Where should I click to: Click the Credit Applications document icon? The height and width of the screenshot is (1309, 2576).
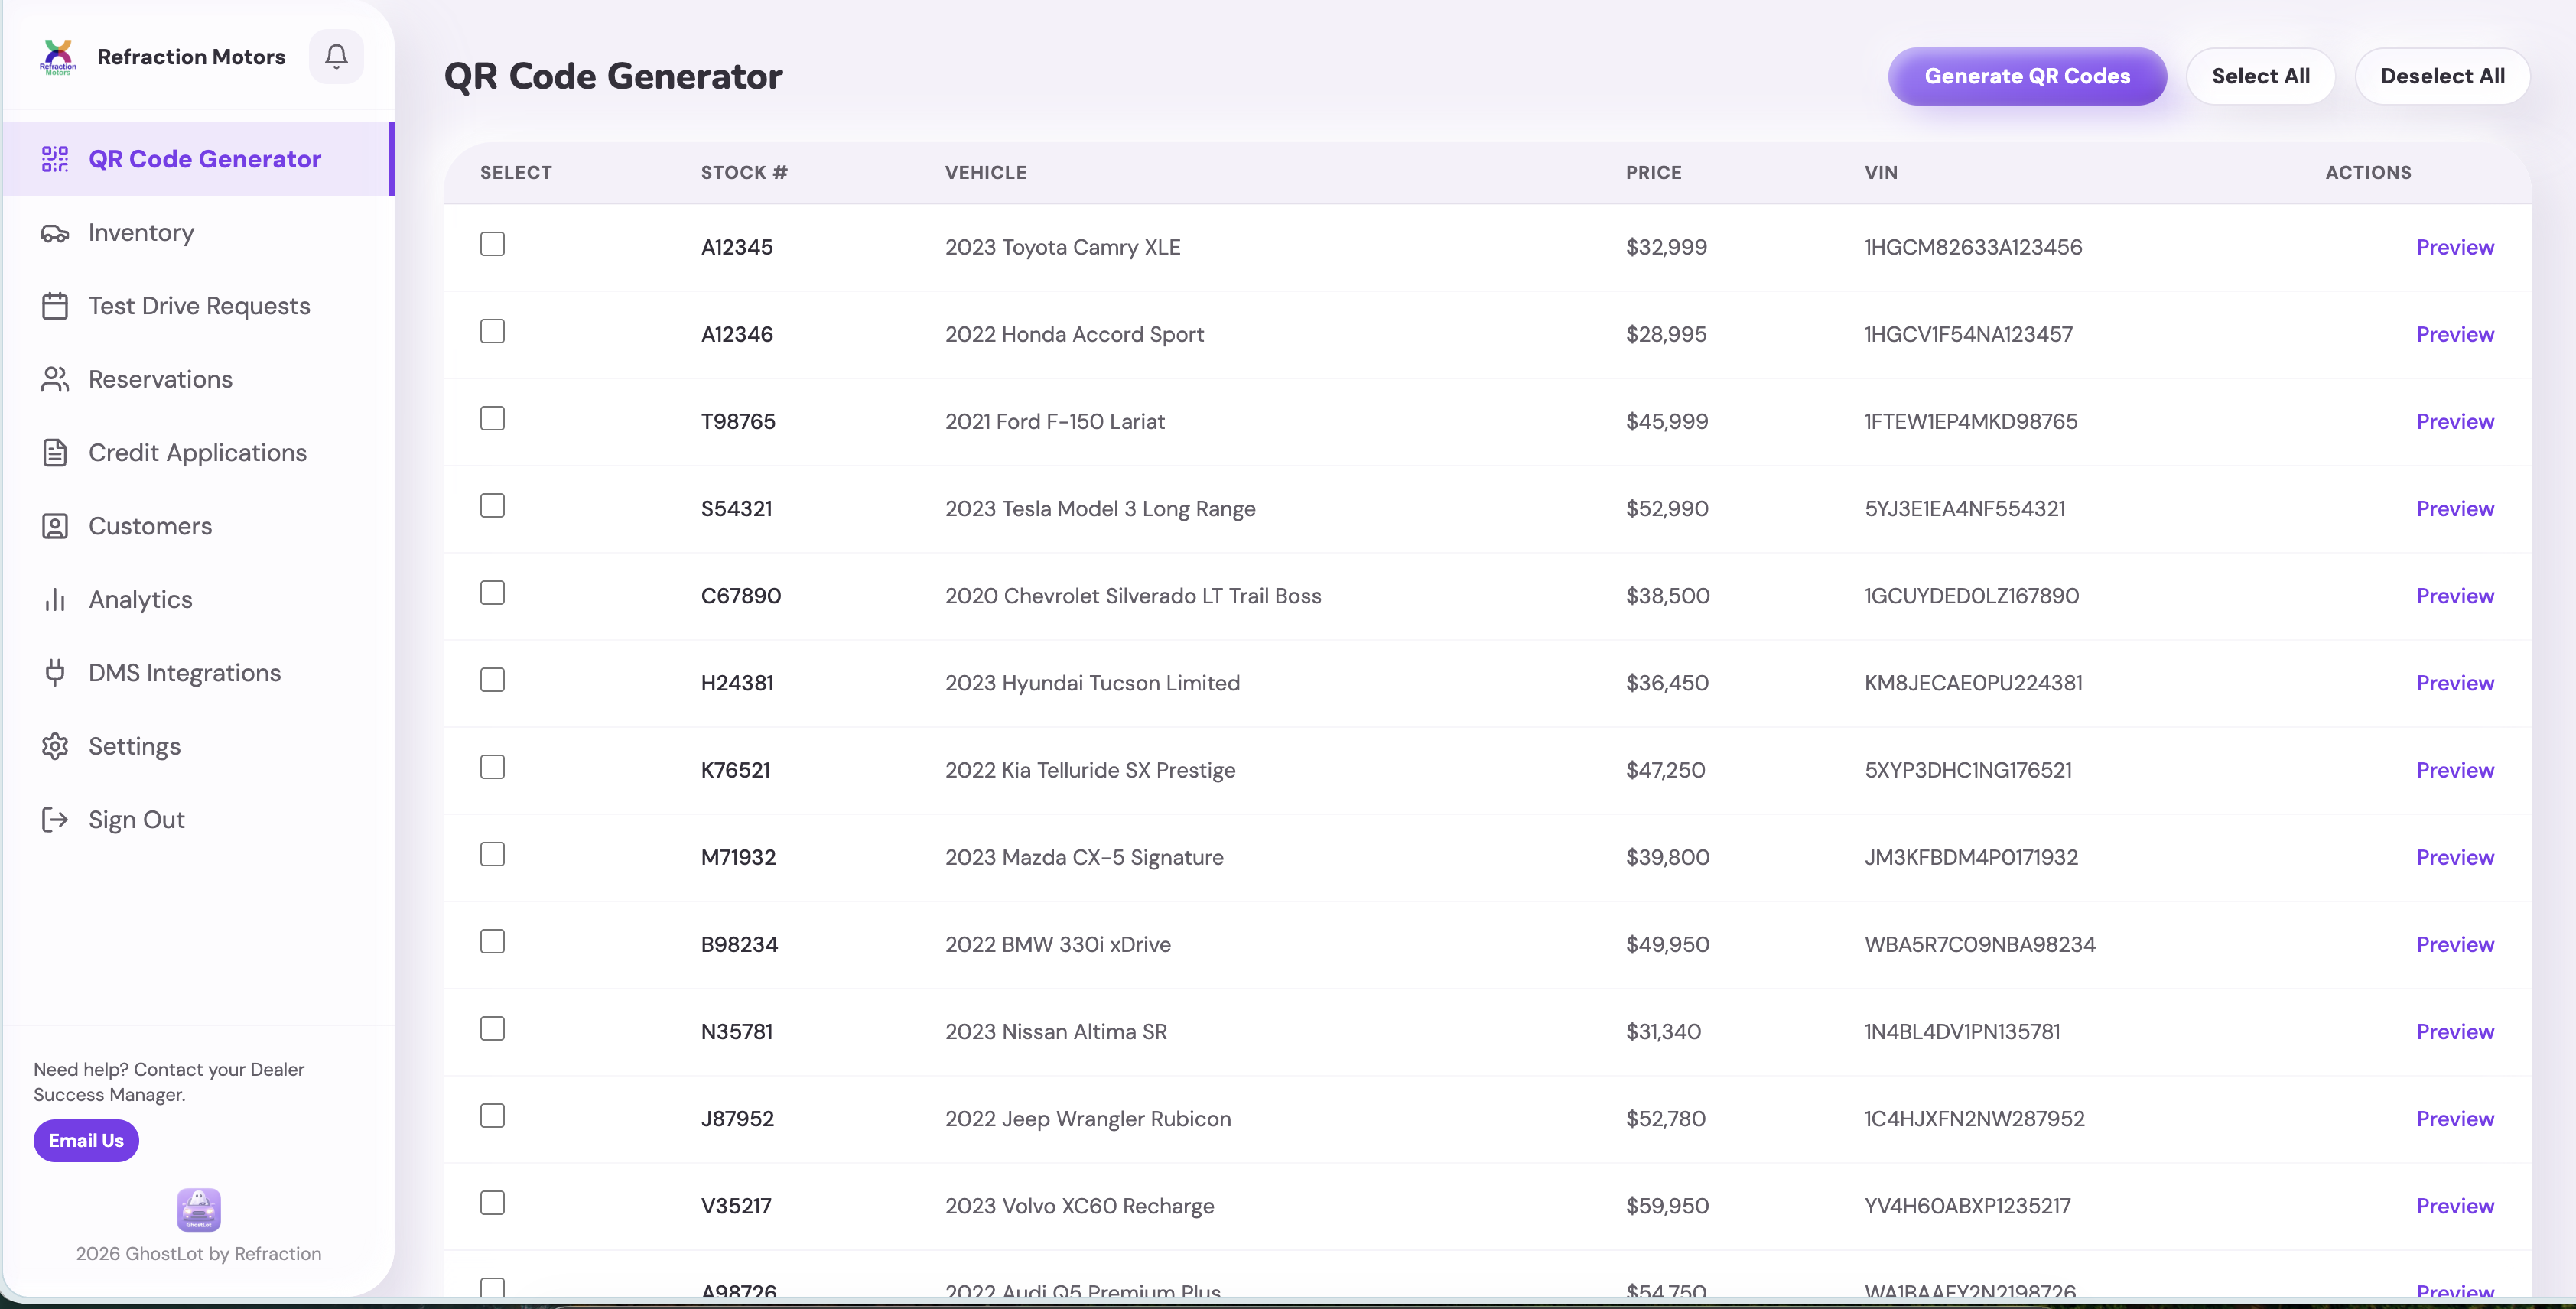pos(55,453)
